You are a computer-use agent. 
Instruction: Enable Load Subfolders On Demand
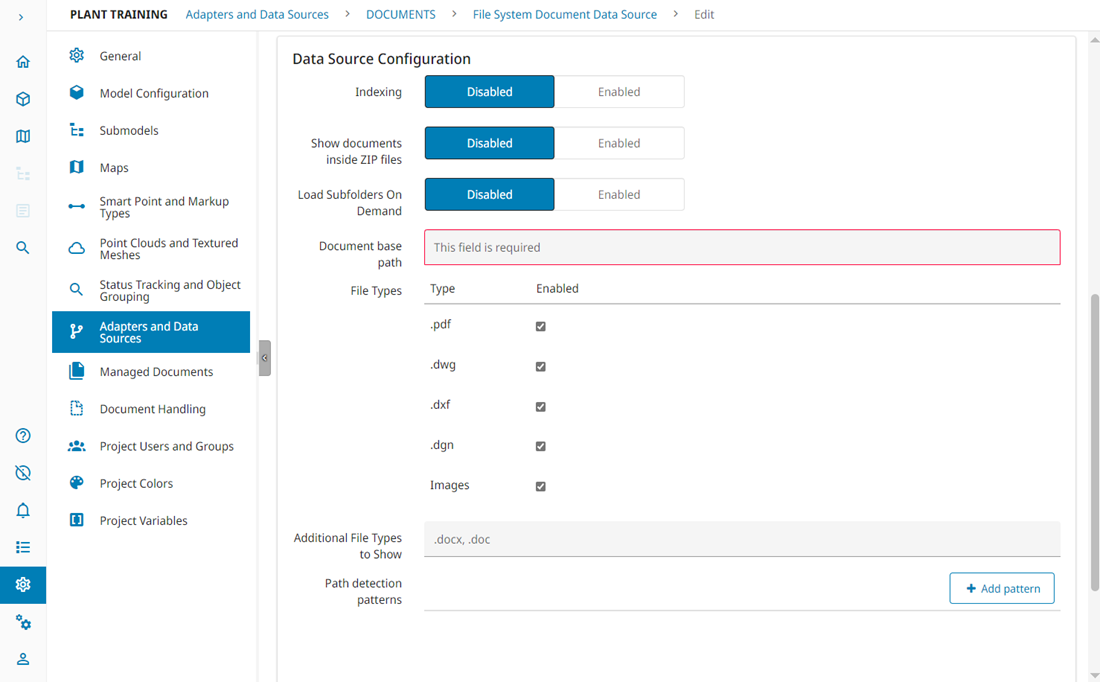[x=619, y=194]
